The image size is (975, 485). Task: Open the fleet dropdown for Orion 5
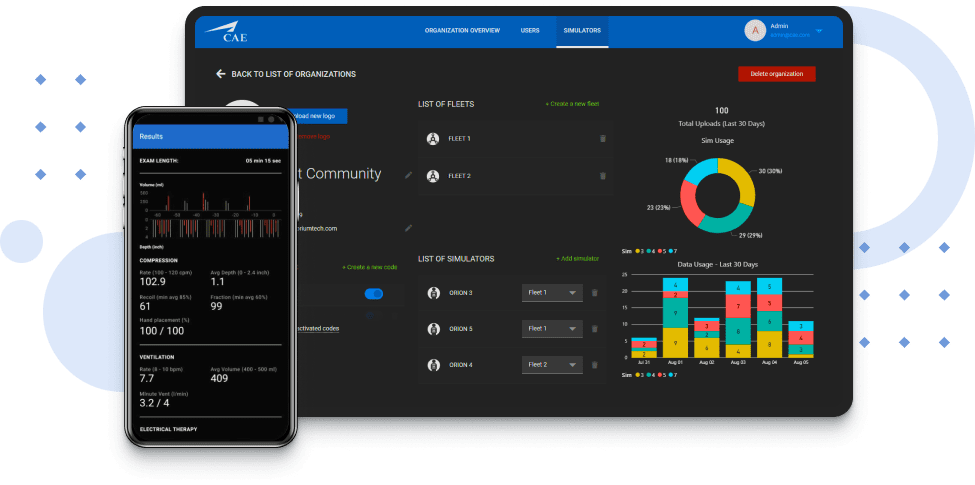pos(552,329)
